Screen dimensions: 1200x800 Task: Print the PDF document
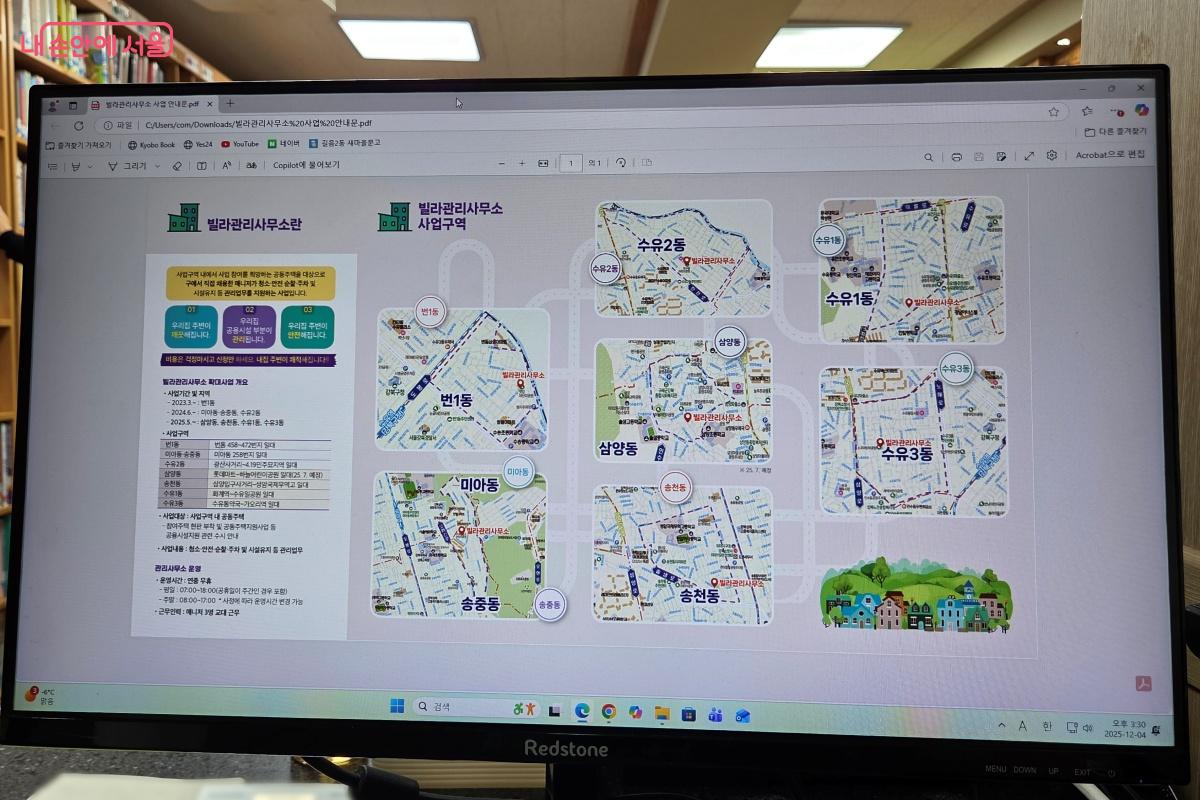(956, 157)
